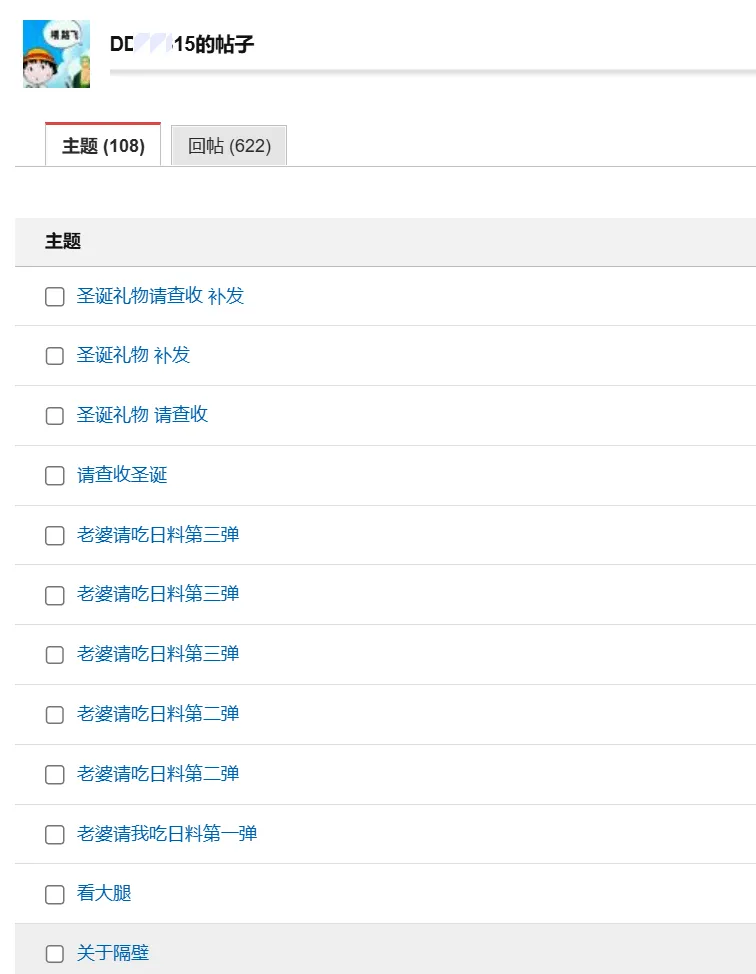Open the 圣诞礼物请查收 补发 post link
The width and height of the screenshot is (756, 974).
point(160,296)
